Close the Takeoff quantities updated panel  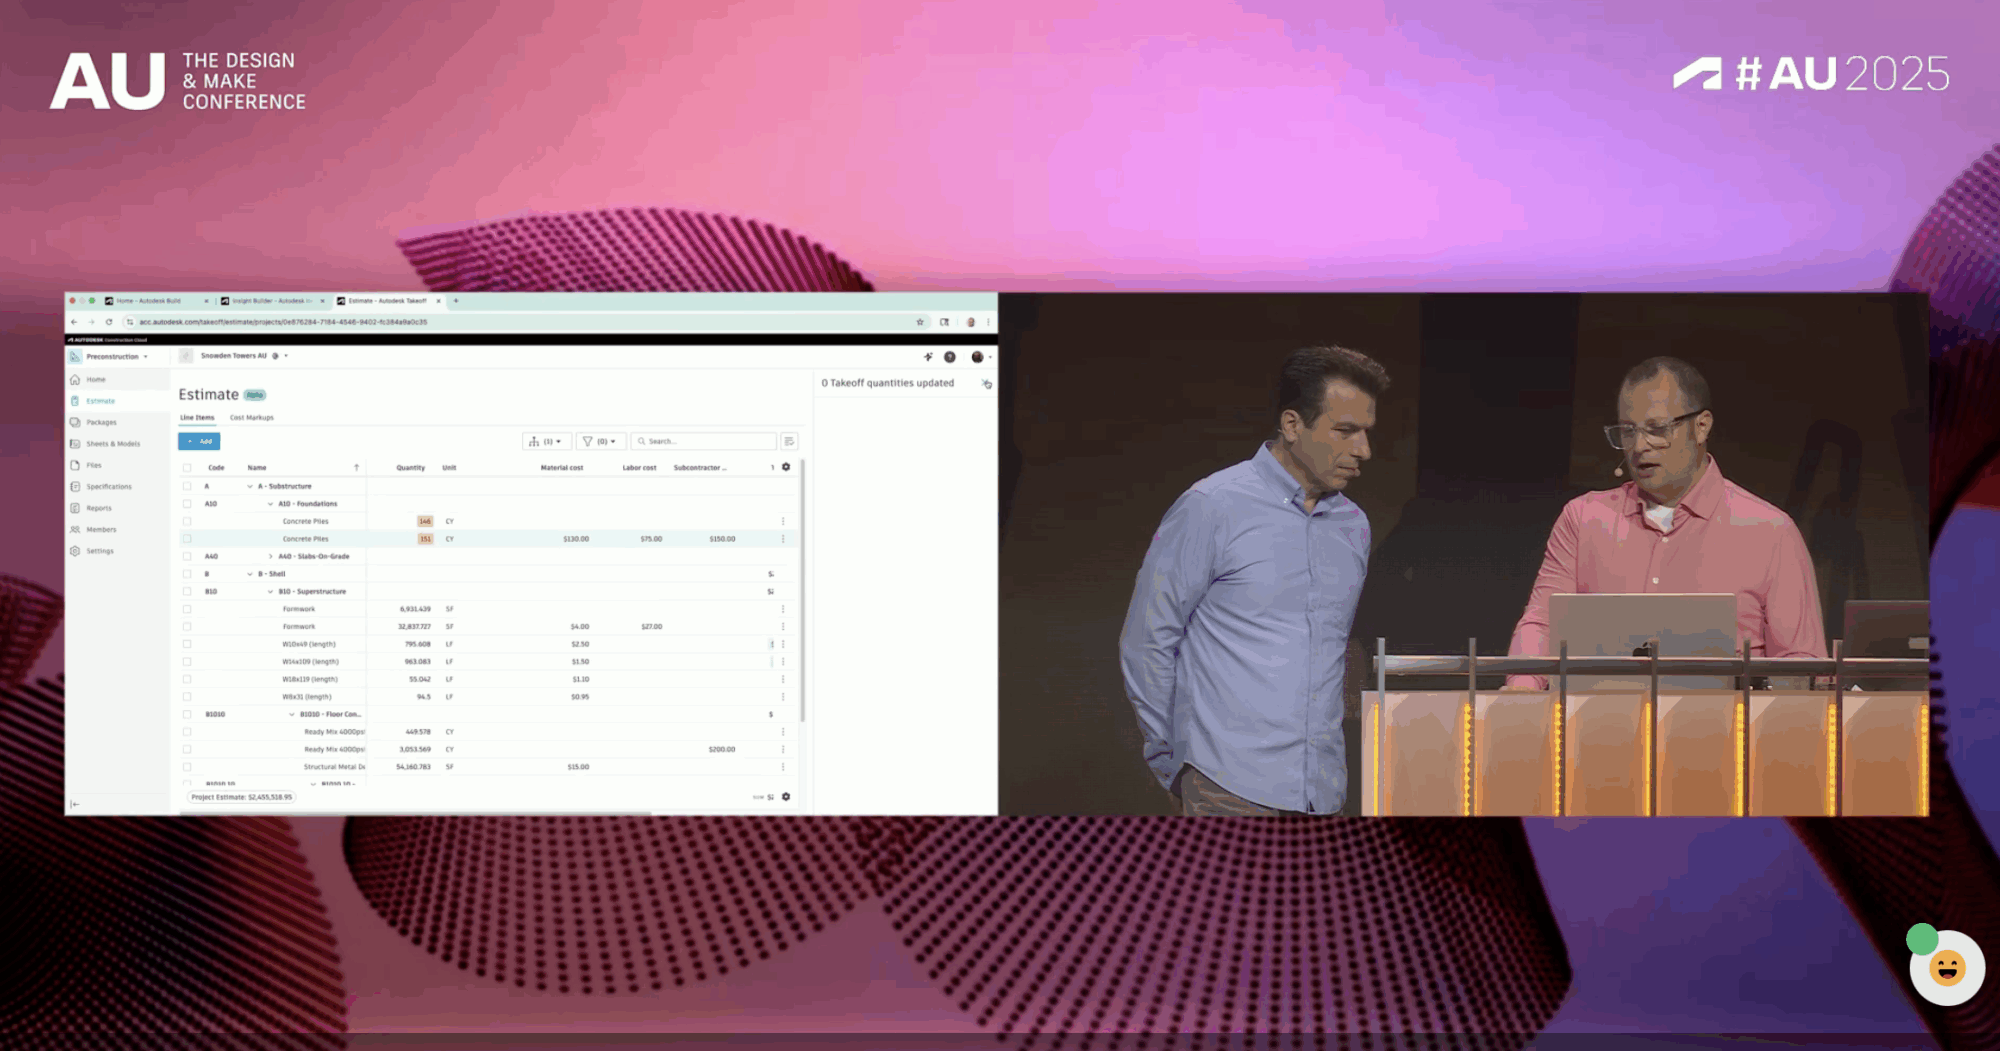pos(987,384)
